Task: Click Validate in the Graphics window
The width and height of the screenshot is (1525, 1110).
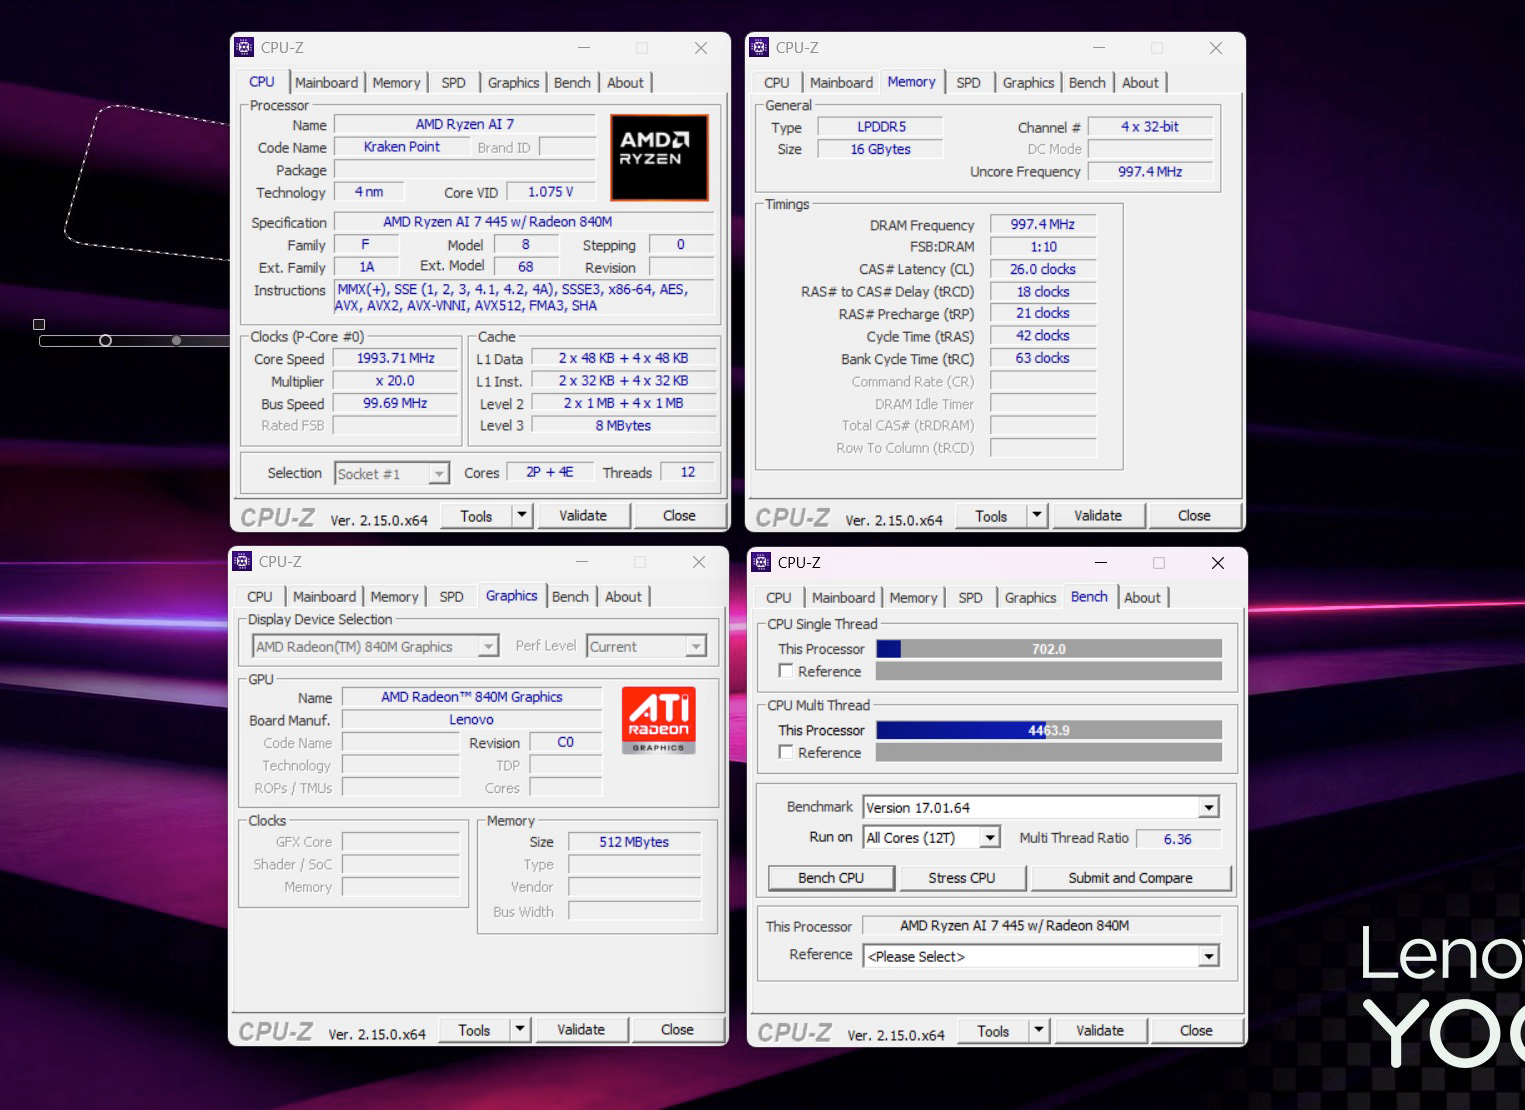Action: [x=581, y=1030]
